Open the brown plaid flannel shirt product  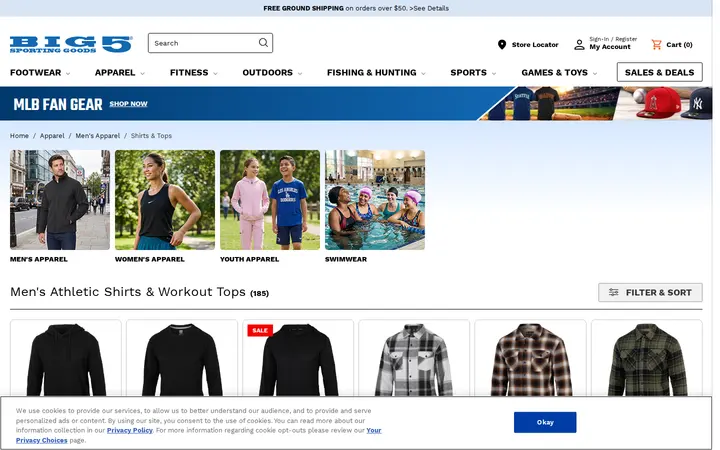point(530,359)
